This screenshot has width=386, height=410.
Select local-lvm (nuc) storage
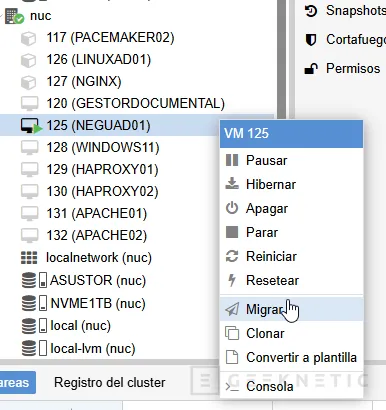pyautogui.click(x=93, y=348)
